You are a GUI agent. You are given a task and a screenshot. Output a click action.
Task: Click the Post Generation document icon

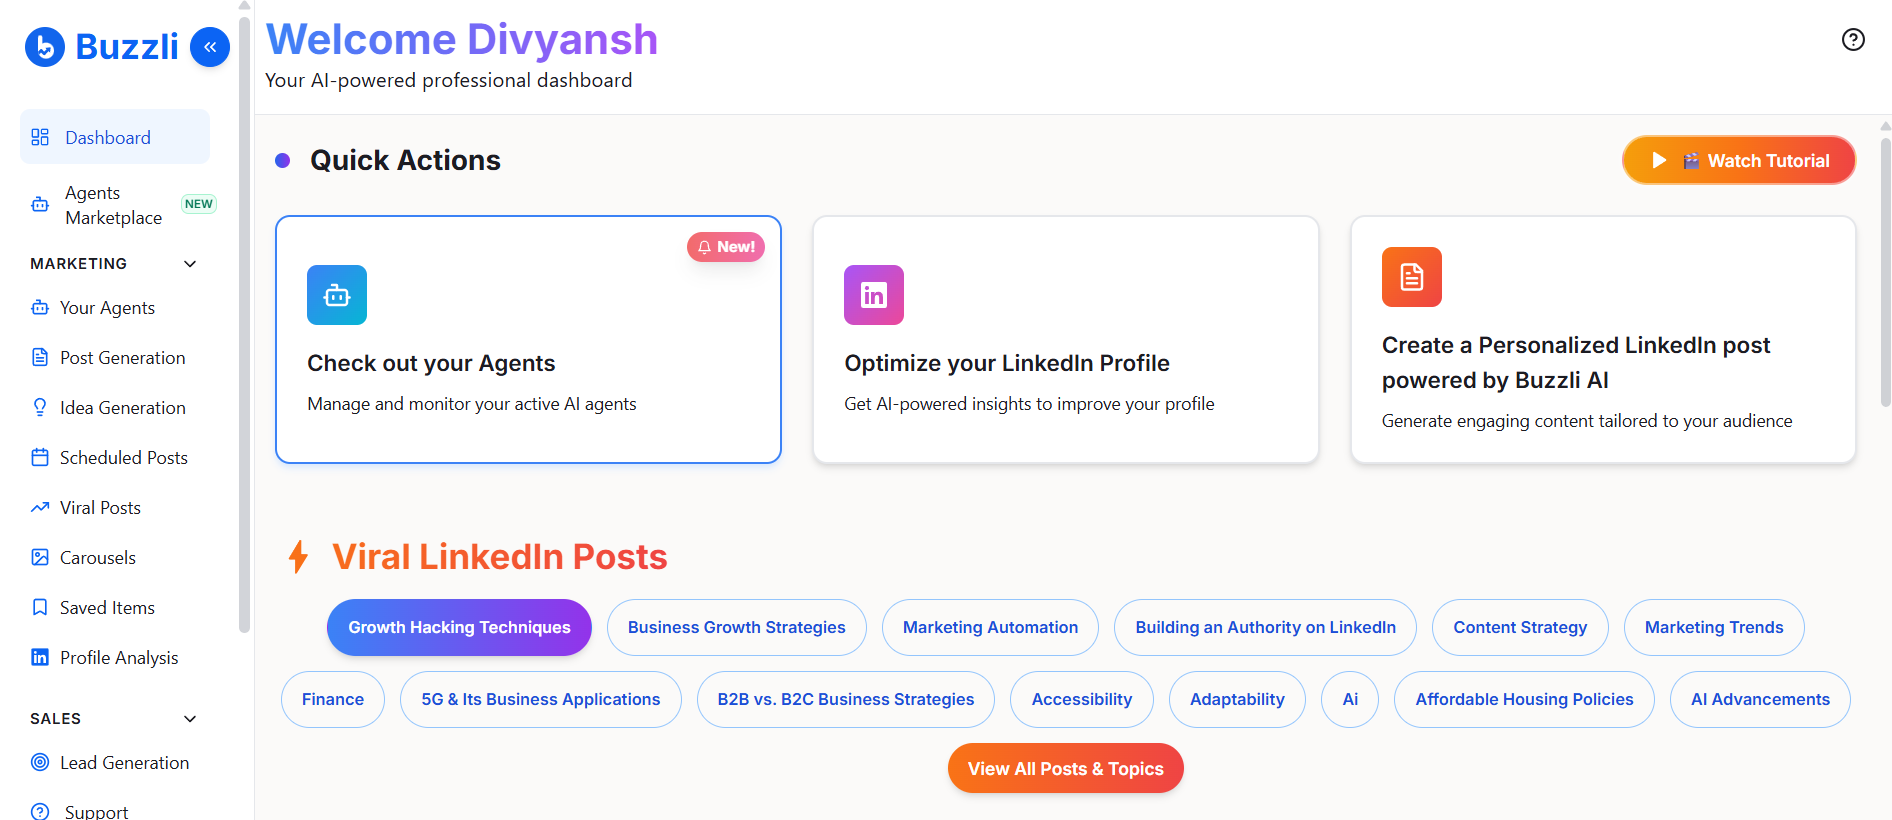pos(40,357)
